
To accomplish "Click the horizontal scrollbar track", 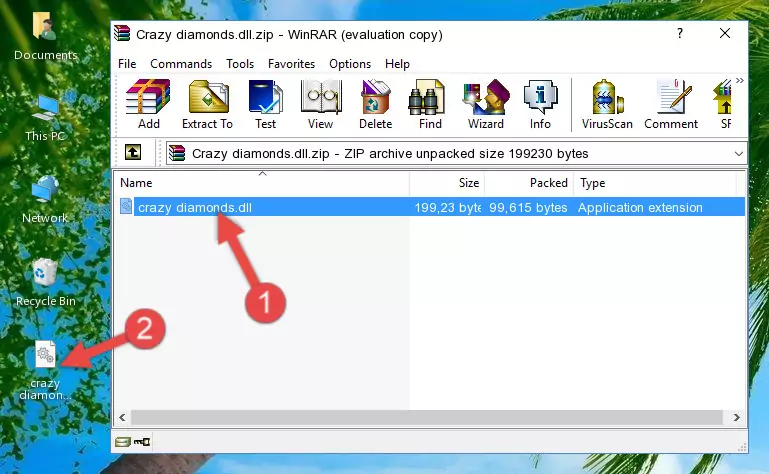I will (427, 417).
